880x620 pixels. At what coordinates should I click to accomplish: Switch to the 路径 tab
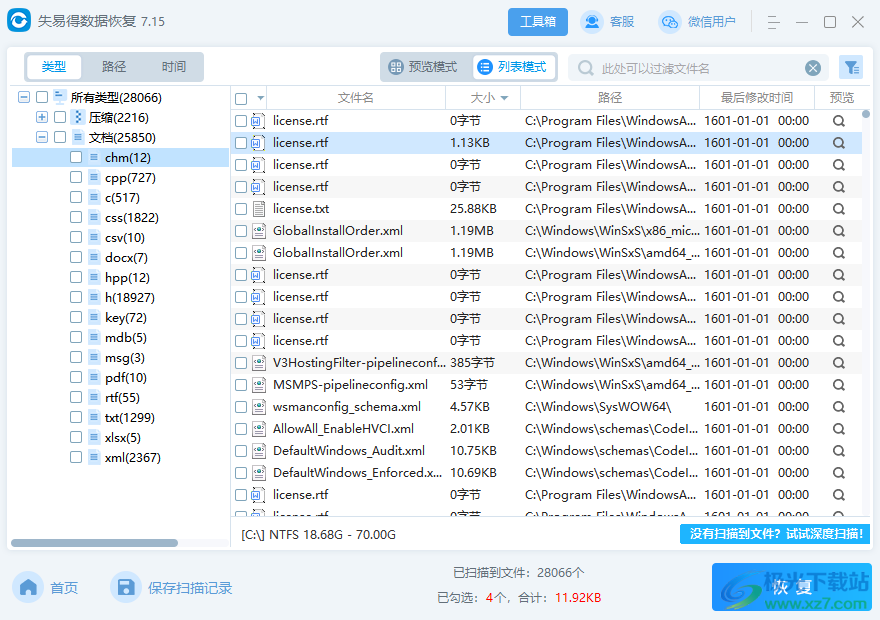[114, 67]
